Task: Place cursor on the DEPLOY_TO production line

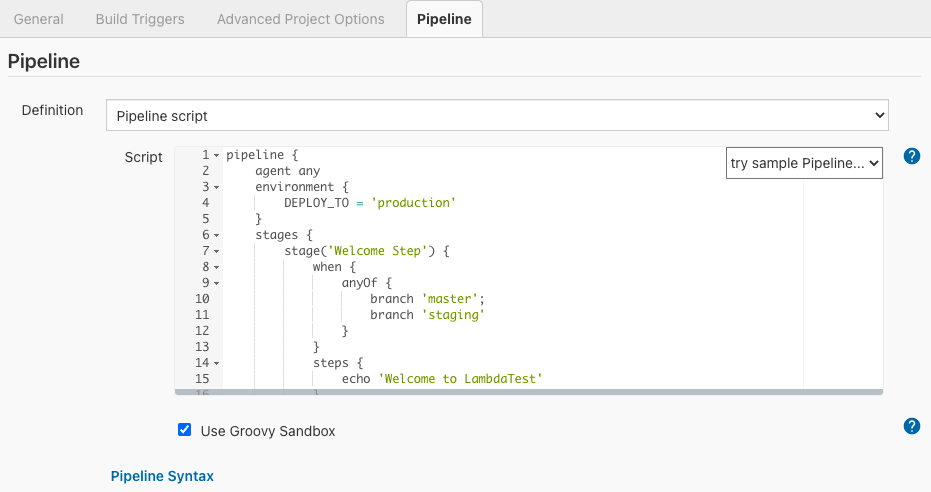Action: click(369, 203)
